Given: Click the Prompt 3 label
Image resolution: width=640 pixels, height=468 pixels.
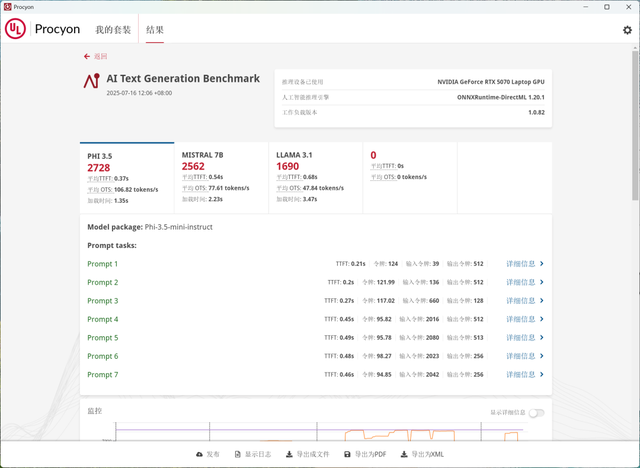Looking at the screenshot, I should [103, 300].
